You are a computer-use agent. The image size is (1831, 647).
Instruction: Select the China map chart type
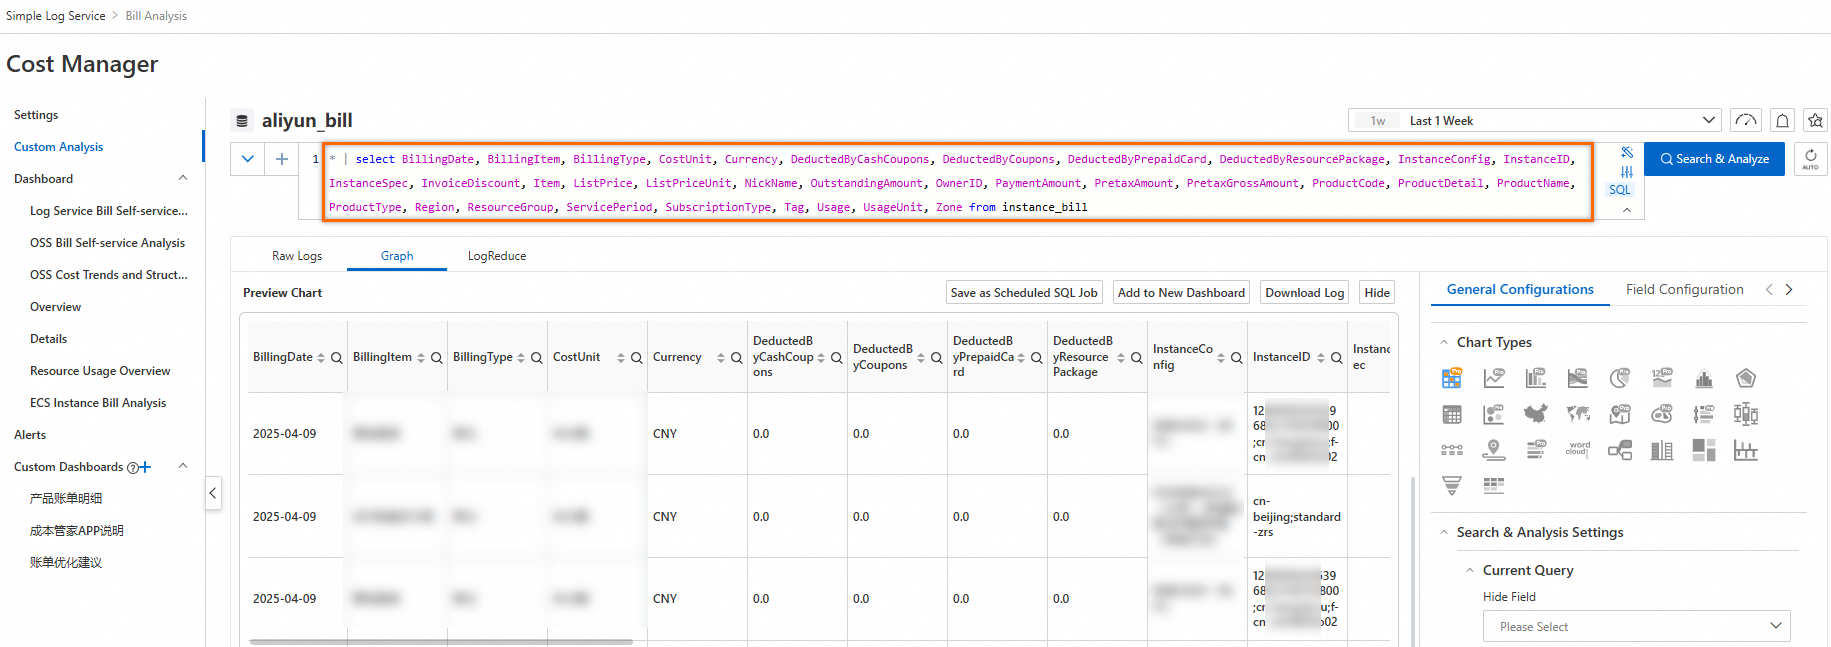click(x=1536, y=414)
